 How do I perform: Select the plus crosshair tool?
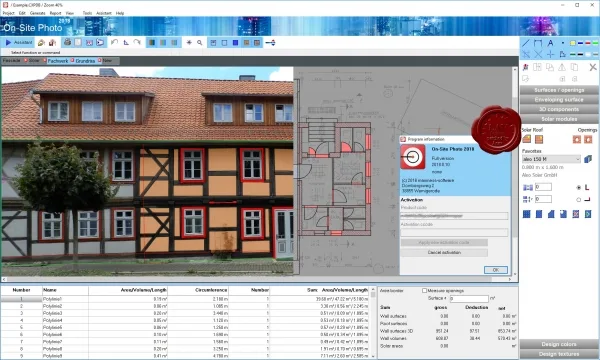[550, 54]
